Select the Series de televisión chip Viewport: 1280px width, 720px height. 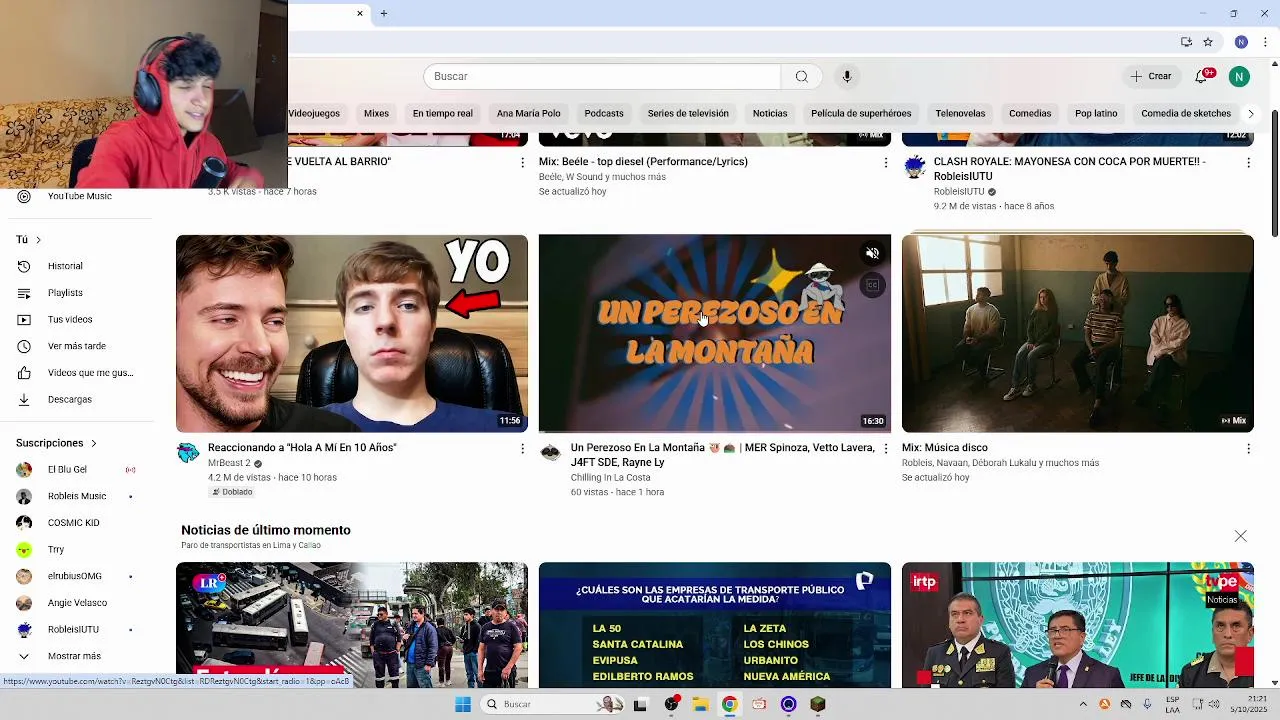click(x=688, y=113)
